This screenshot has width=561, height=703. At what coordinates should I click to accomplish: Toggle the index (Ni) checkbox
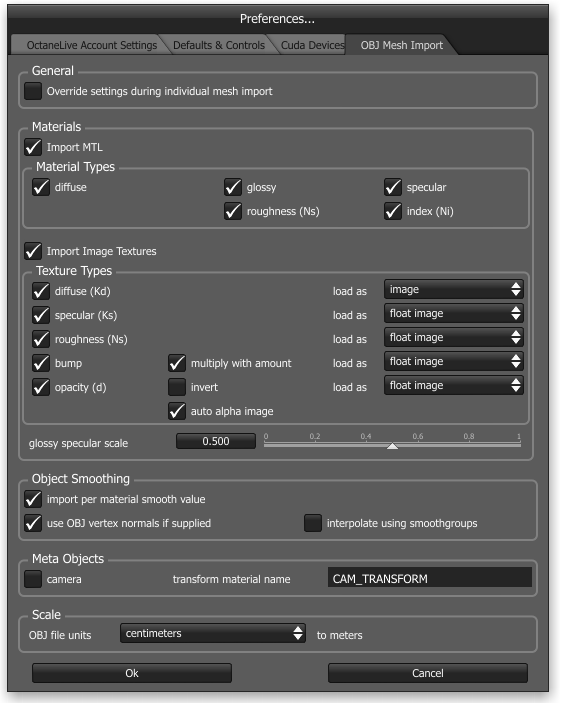click(393, 211)
